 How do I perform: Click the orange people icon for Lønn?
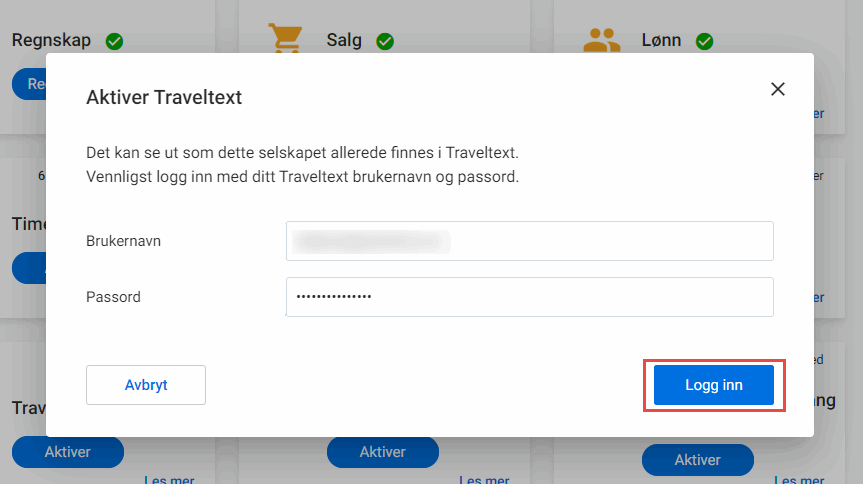(601, 40)
